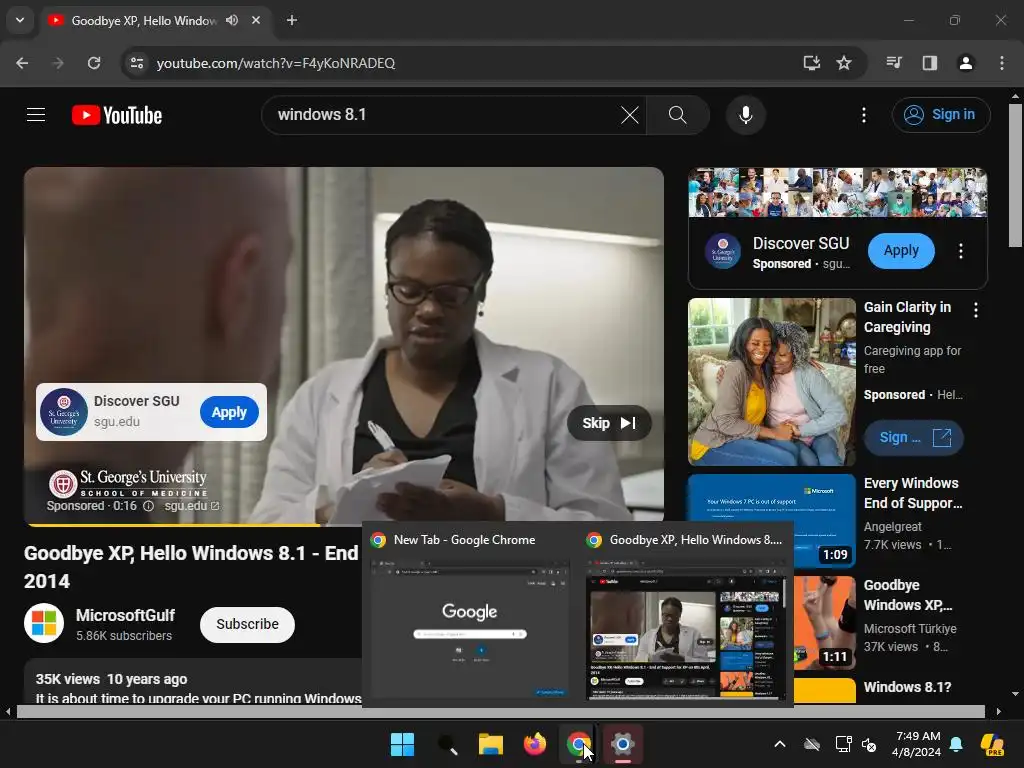Click the magnifier search button
Viewport: 1024px width, 768px height.
tap(678, 115)
